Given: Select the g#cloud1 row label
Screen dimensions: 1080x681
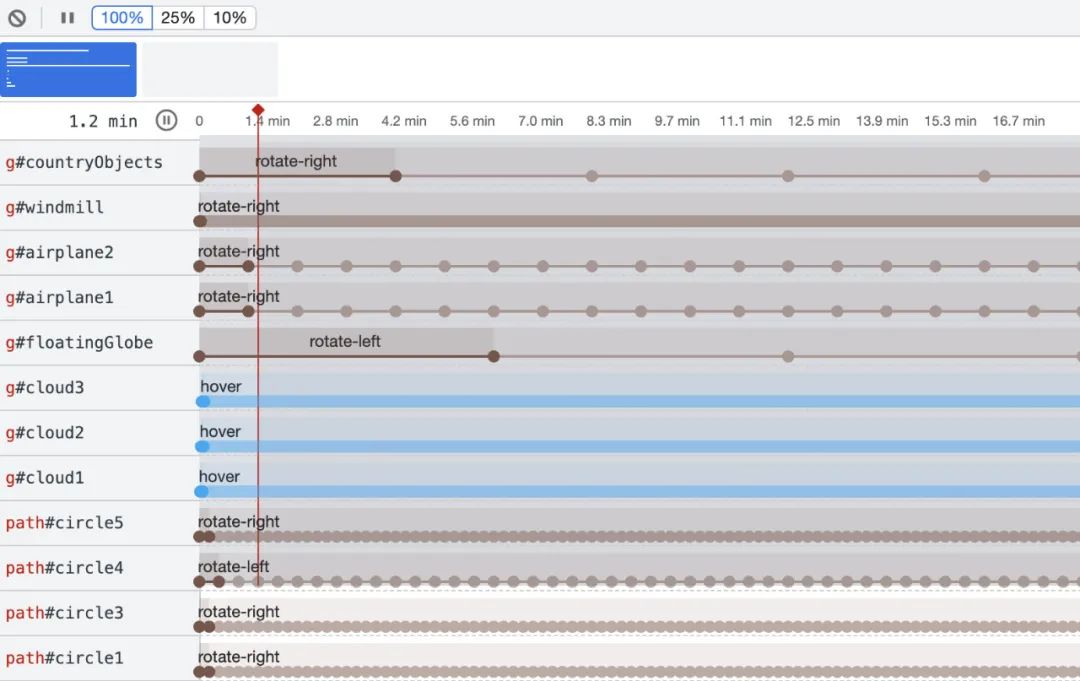Looking at the screenshot, I should [45, 478].
